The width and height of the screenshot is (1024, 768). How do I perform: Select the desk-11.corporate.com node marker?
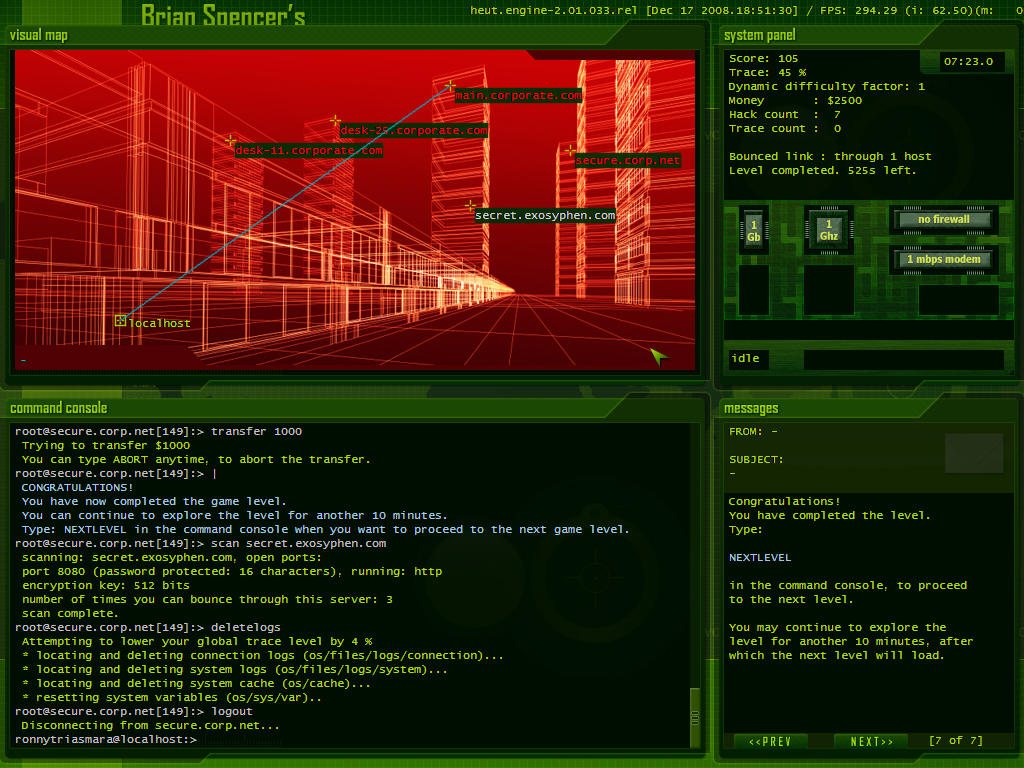pyautogui.click(x=231, y=141)
